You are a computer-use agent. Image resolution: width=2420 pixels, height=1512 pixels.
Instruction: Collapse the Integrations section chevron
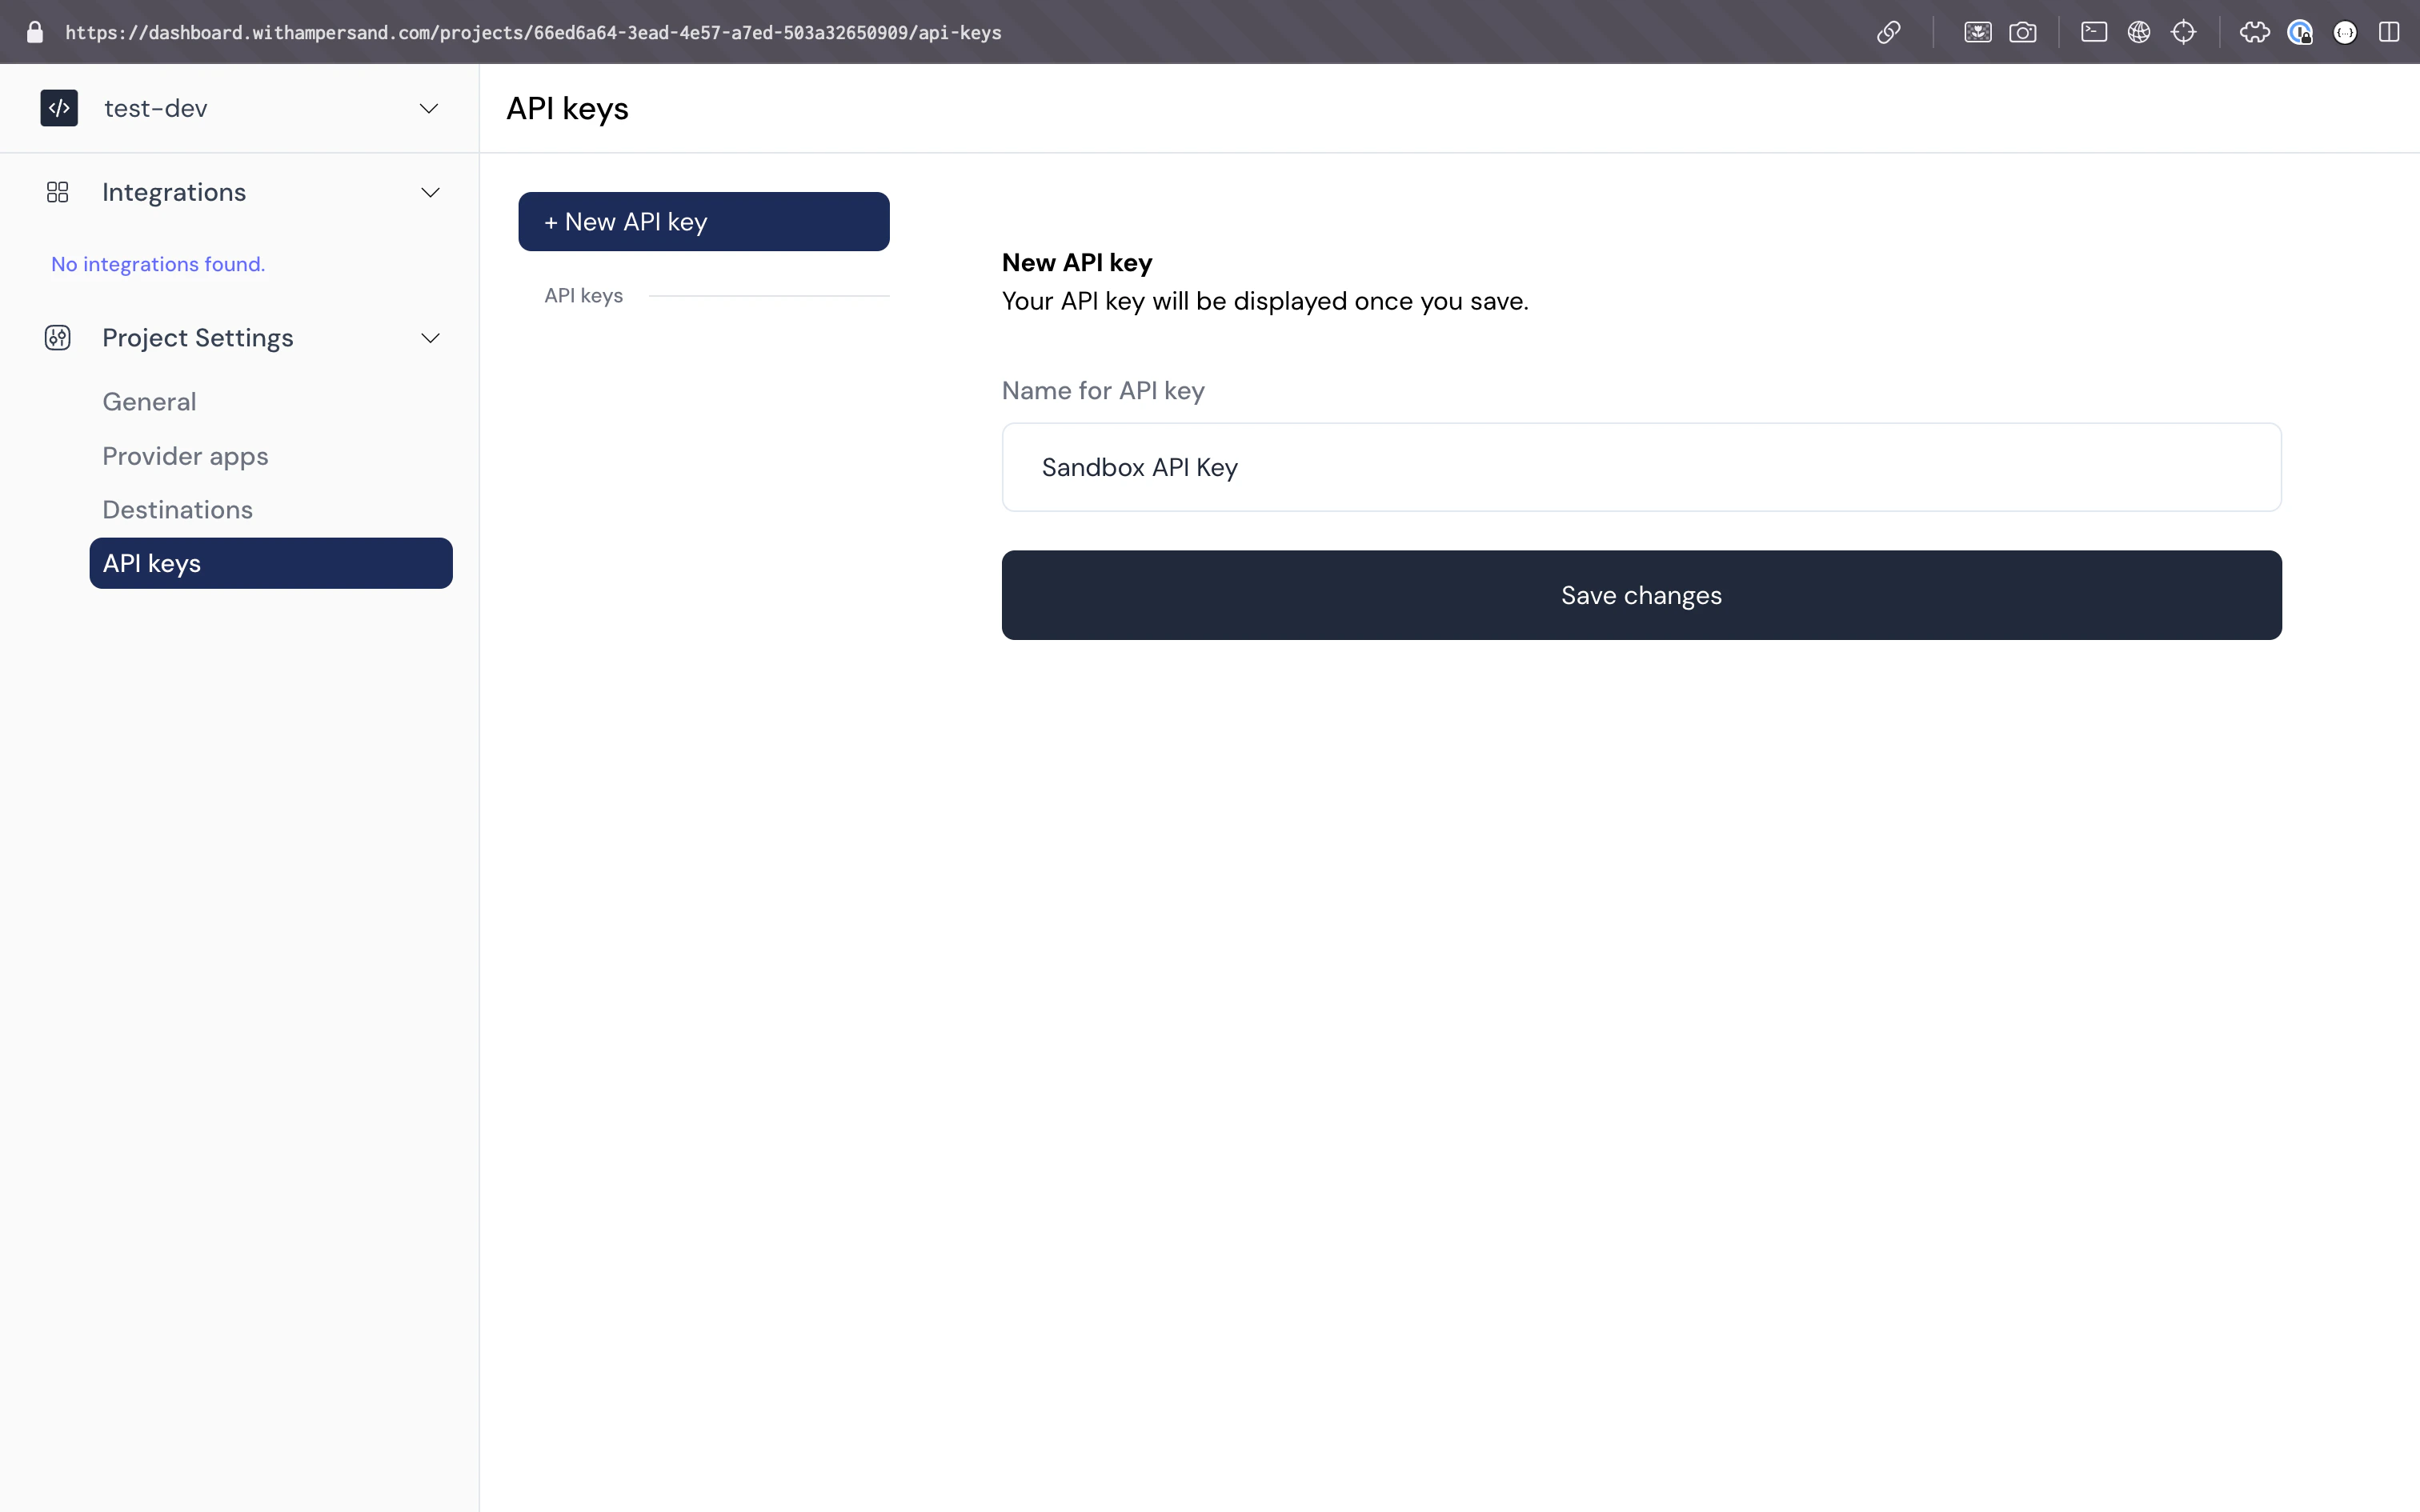pos(430,192)
